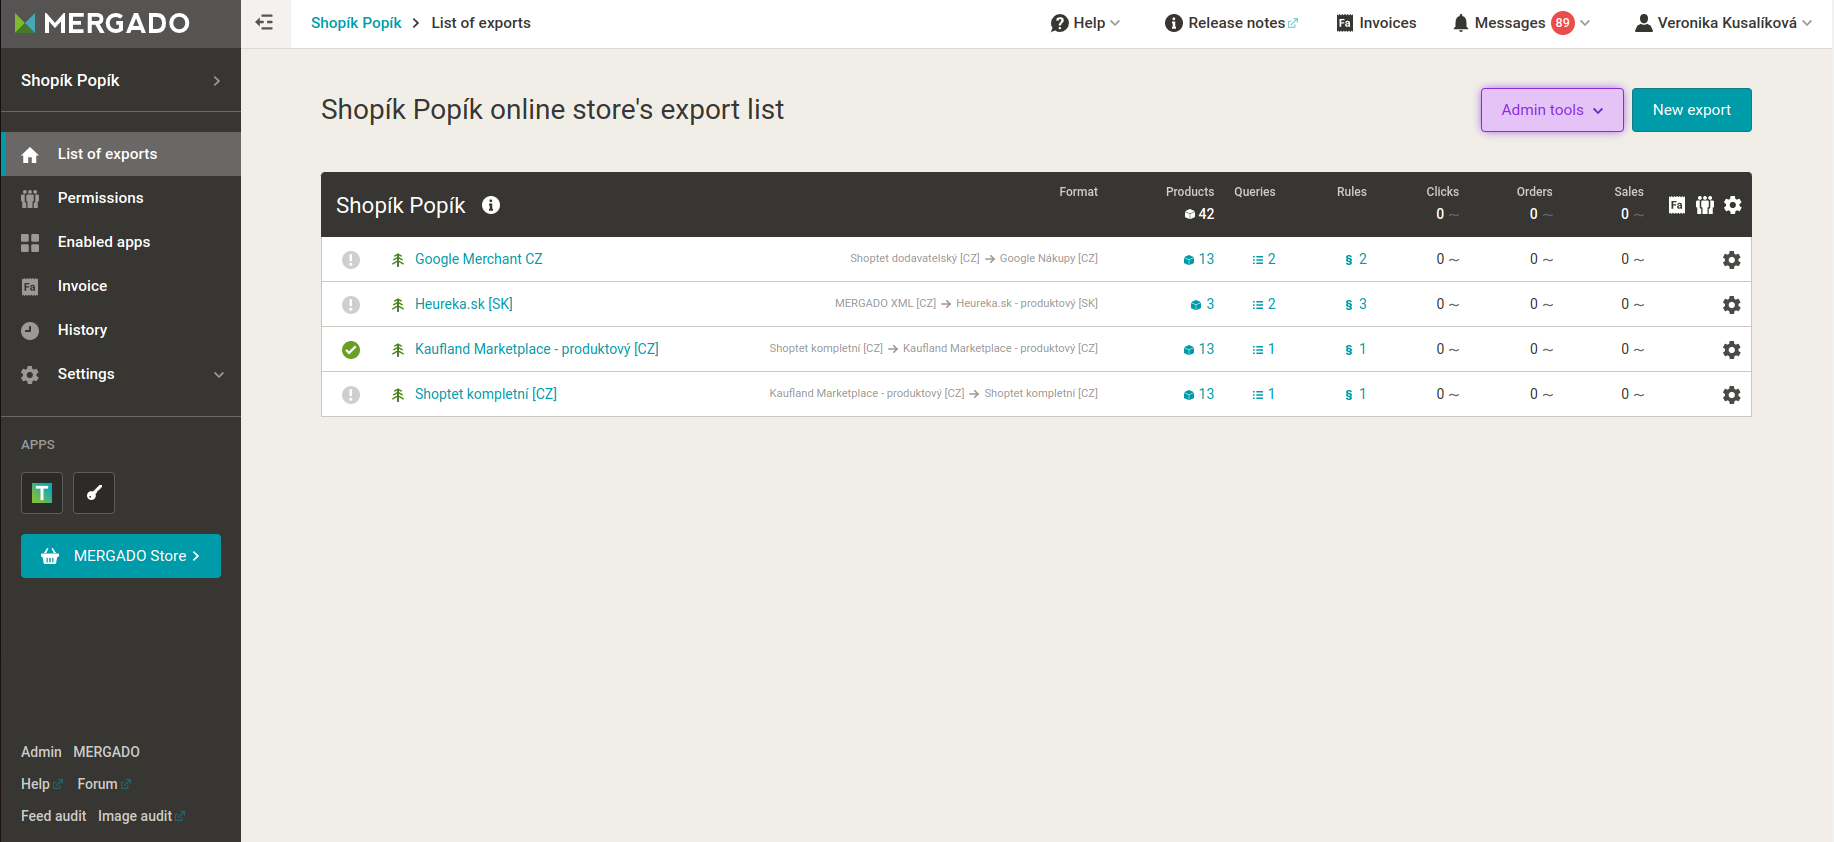The image size is (1834, 842).
Task: Open settings gear for Shoptet kompletní row
Action: 1732,395
